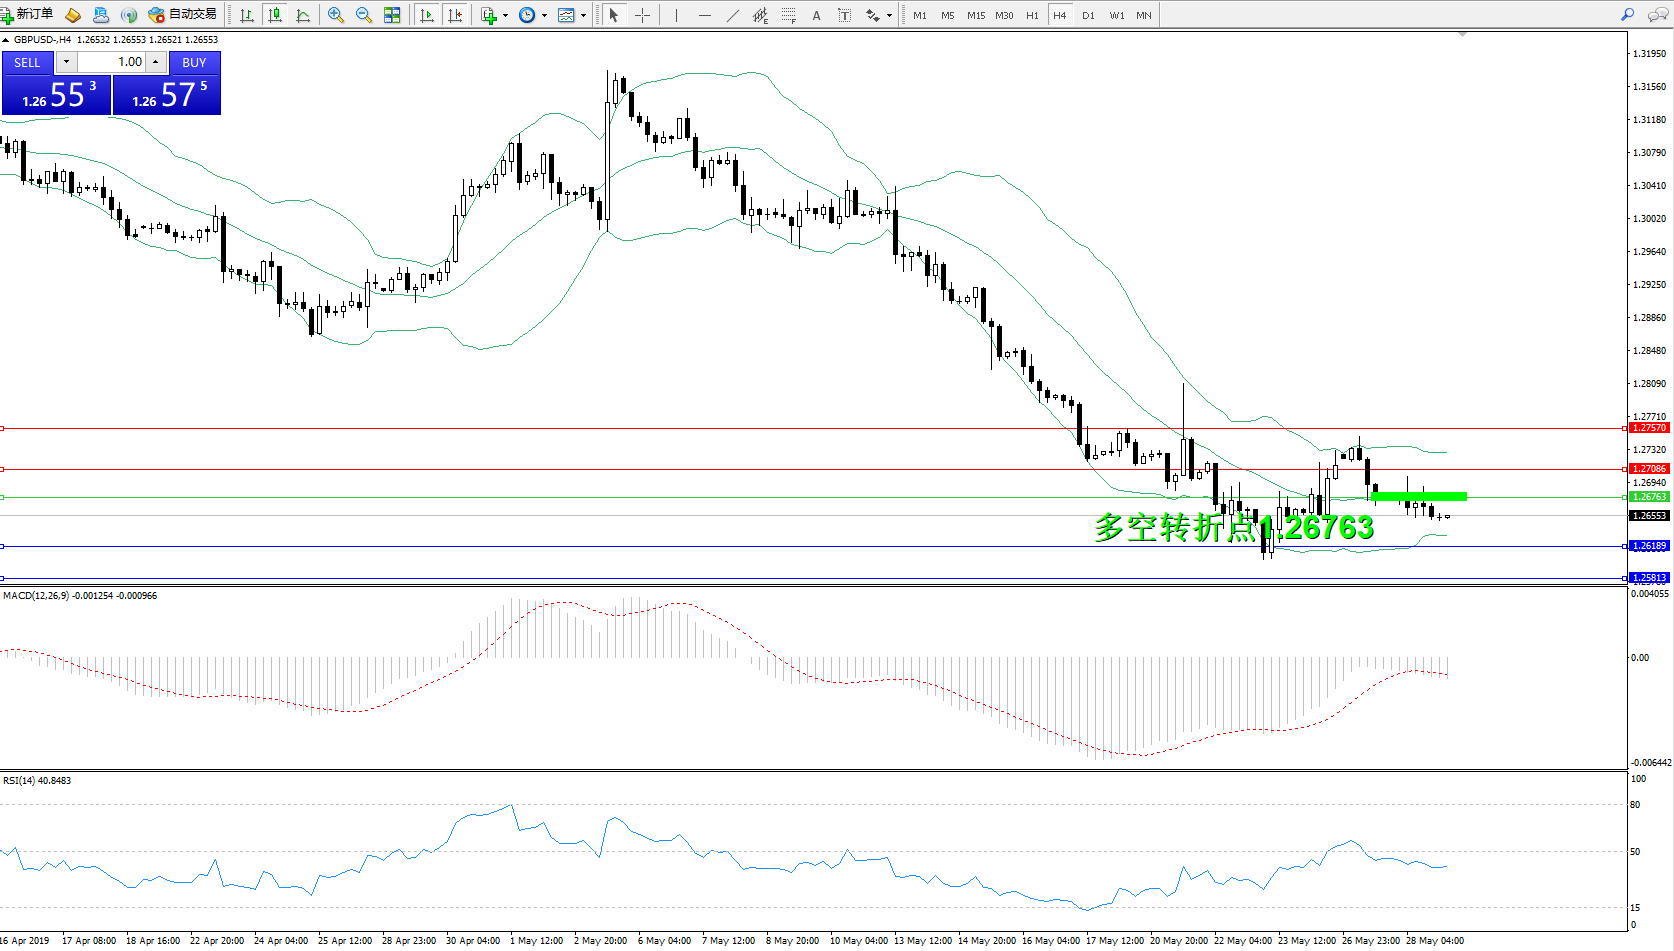Image resolution: width=1674 pixels, height=951 pixels.
Task: Switch to the M15 timeframe
Action: (x=975, y=15)
